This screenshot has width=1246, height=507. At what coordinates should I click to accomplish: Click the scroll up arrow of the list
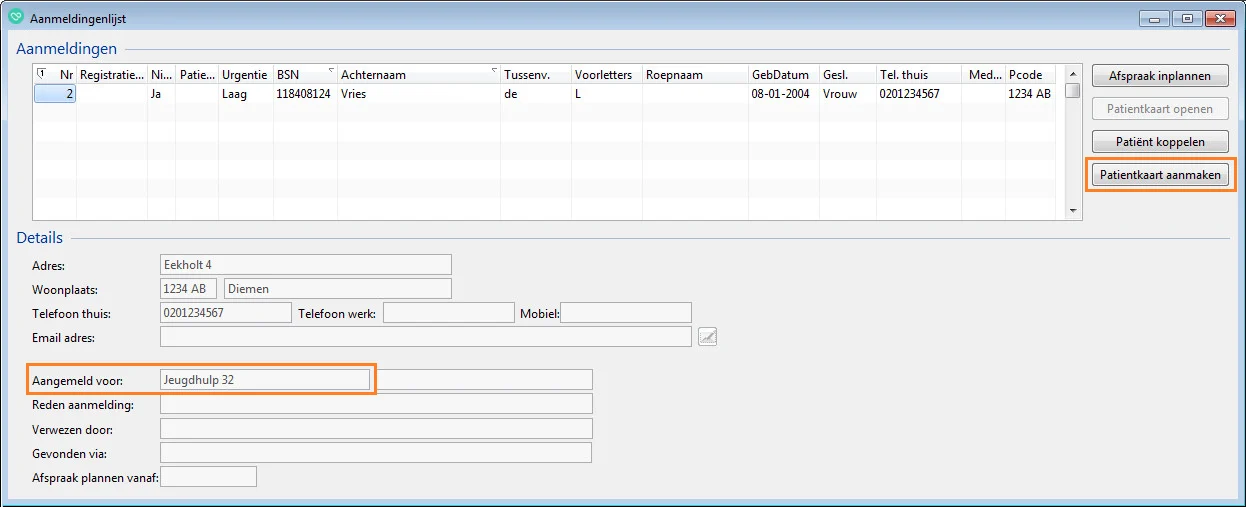[1073, 74]
